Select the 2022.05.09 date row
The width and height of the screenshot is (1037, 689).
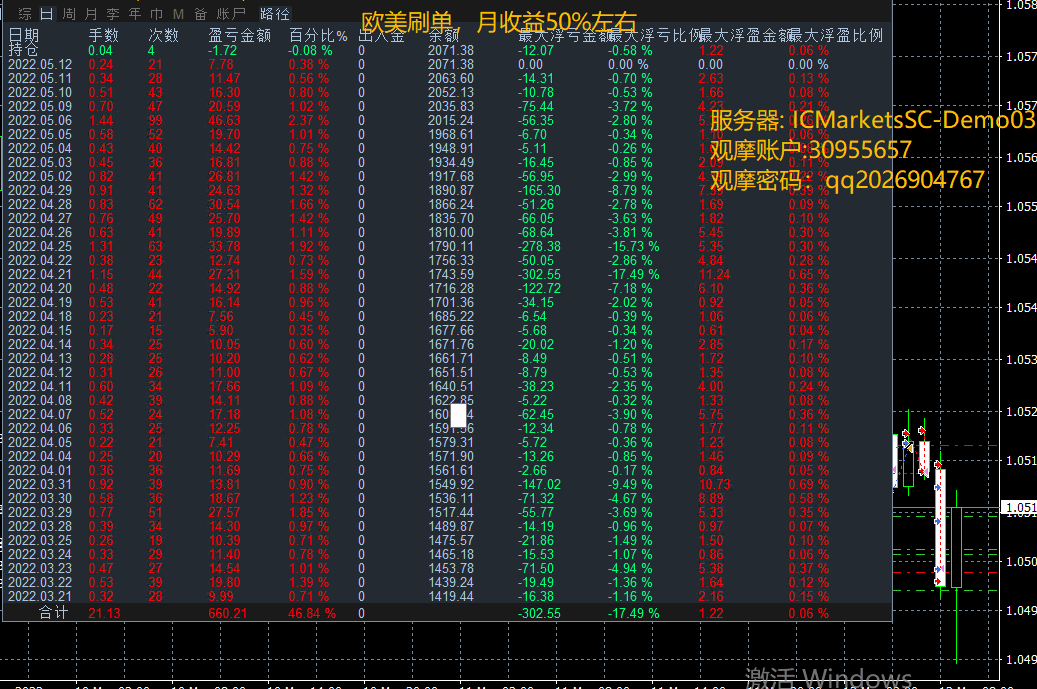(x=40, y=106)
